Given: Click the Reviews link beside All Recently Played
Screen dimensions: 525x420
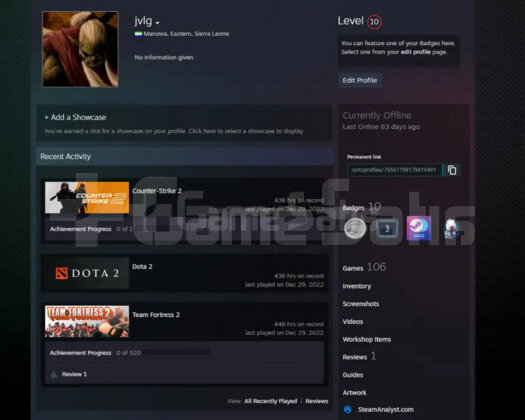Looking at the screenshot, I should (x=317, y=401).
